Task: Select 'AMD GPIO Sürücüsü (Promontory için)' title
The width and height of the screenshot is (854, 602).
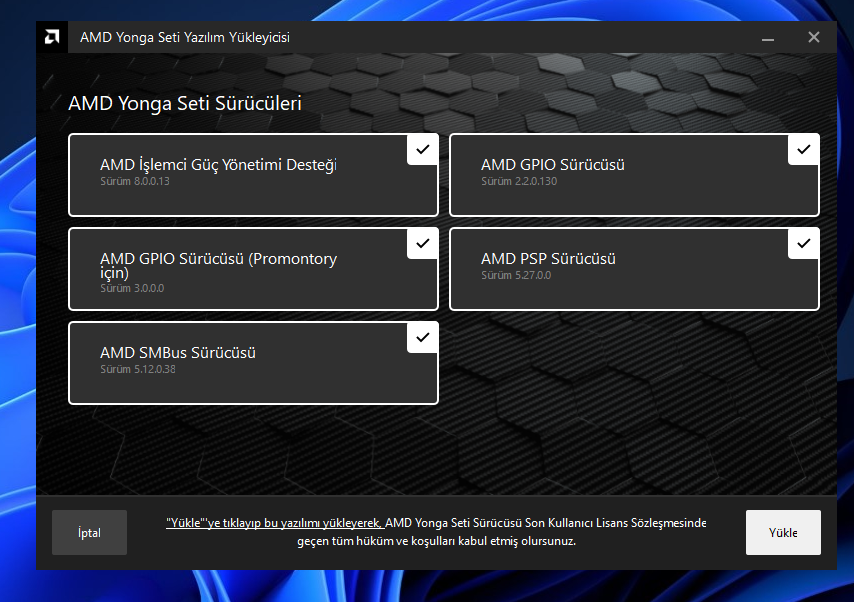Action: pyautogui.click(x=218, y=265)
